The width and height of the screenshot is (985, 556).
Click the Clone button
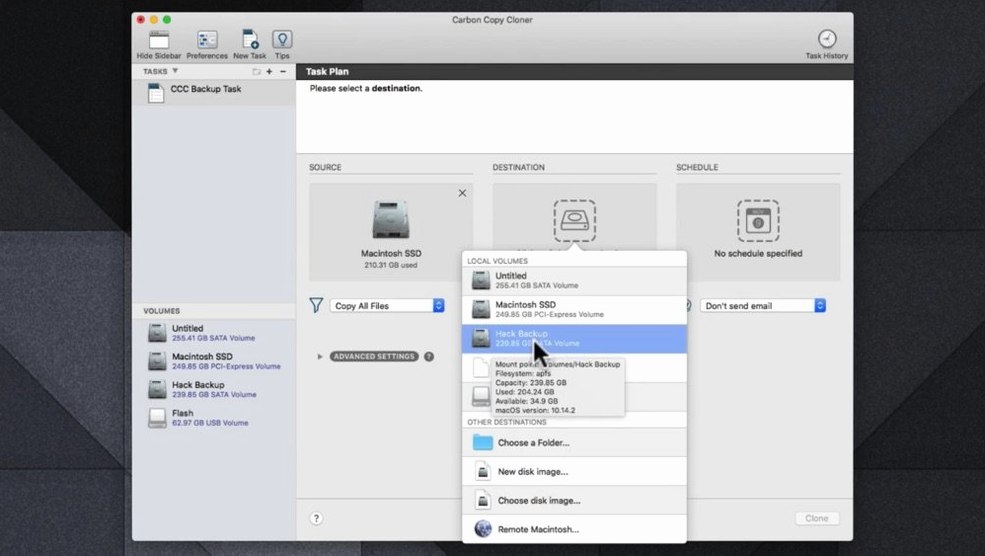pos(817,518)
